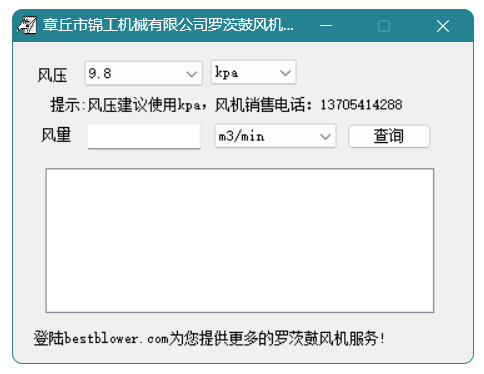This screenshot has height=374, width=484.
Task: Minimize the window
Action: [326, 26]
